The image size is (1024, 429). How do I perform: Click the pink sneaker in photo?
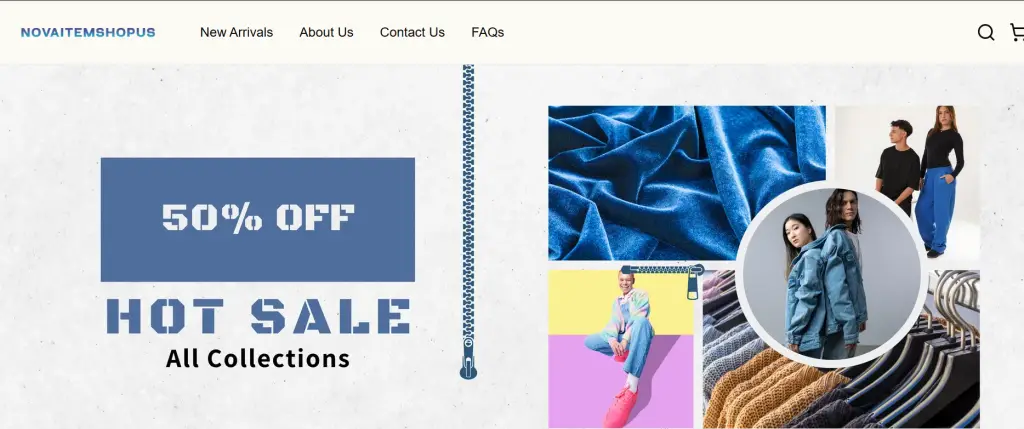(x=620, y=406)
